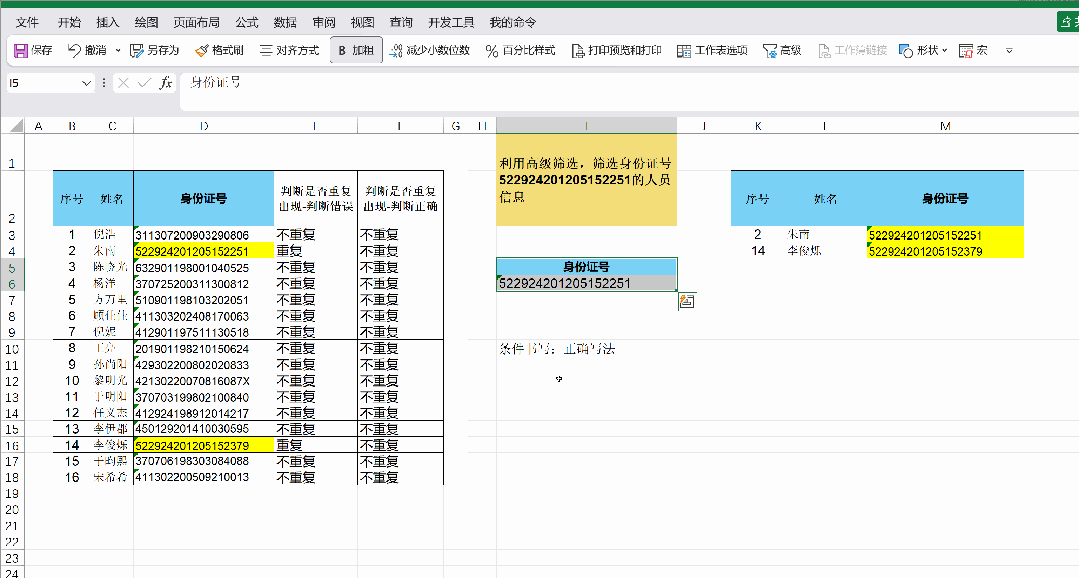Click the small paste options icon below the criteria box
This screenshot has height=578, width=1079.
coord(686,301)
